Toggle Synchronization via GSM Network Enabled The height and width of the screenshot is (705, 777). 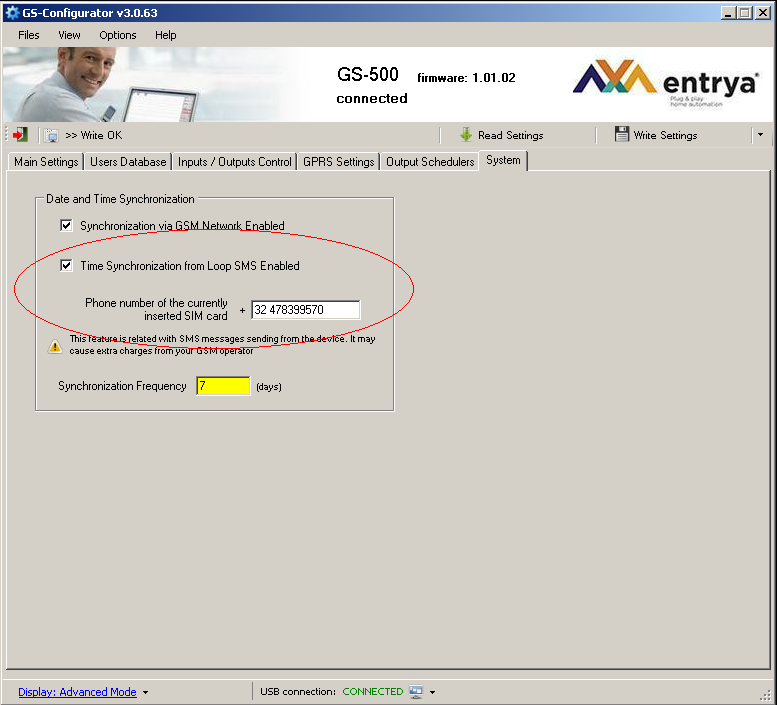click(66, 225)
